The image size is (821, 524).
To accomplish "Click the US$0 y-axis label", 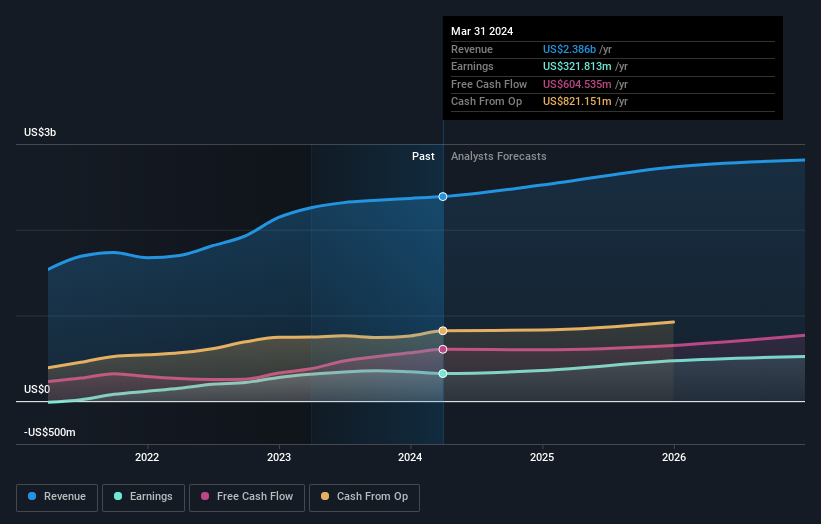I will pyautogui.click(x=37, y=389).
